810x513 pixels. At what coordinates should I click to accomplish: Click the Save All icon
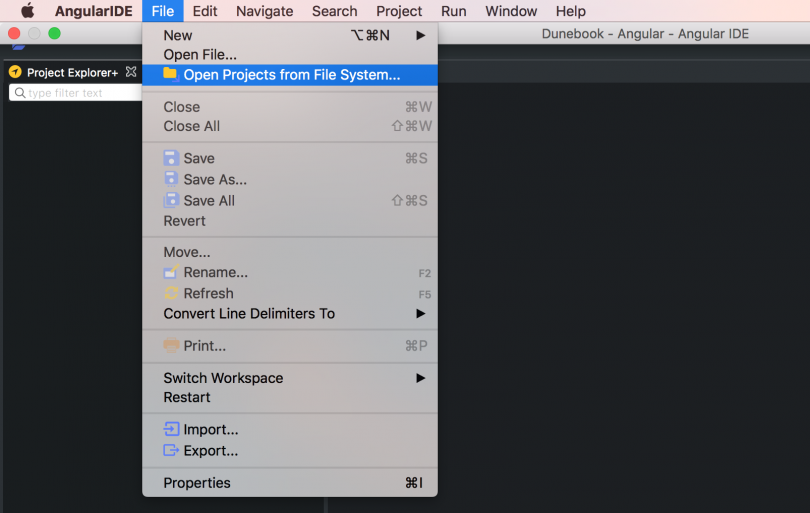click(x=171, y=200)
